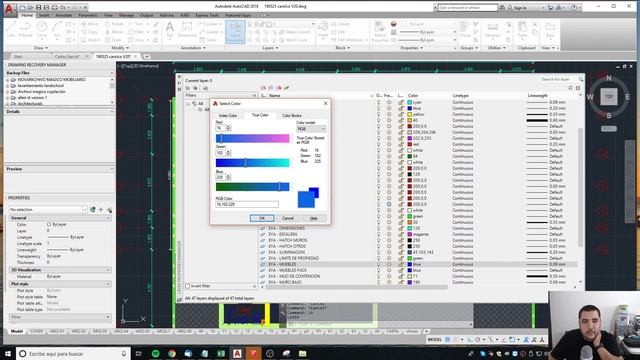Click the Blue value spinner arrows
The height and width of the screenshot is (360, 640).
[x=228, y=177]
